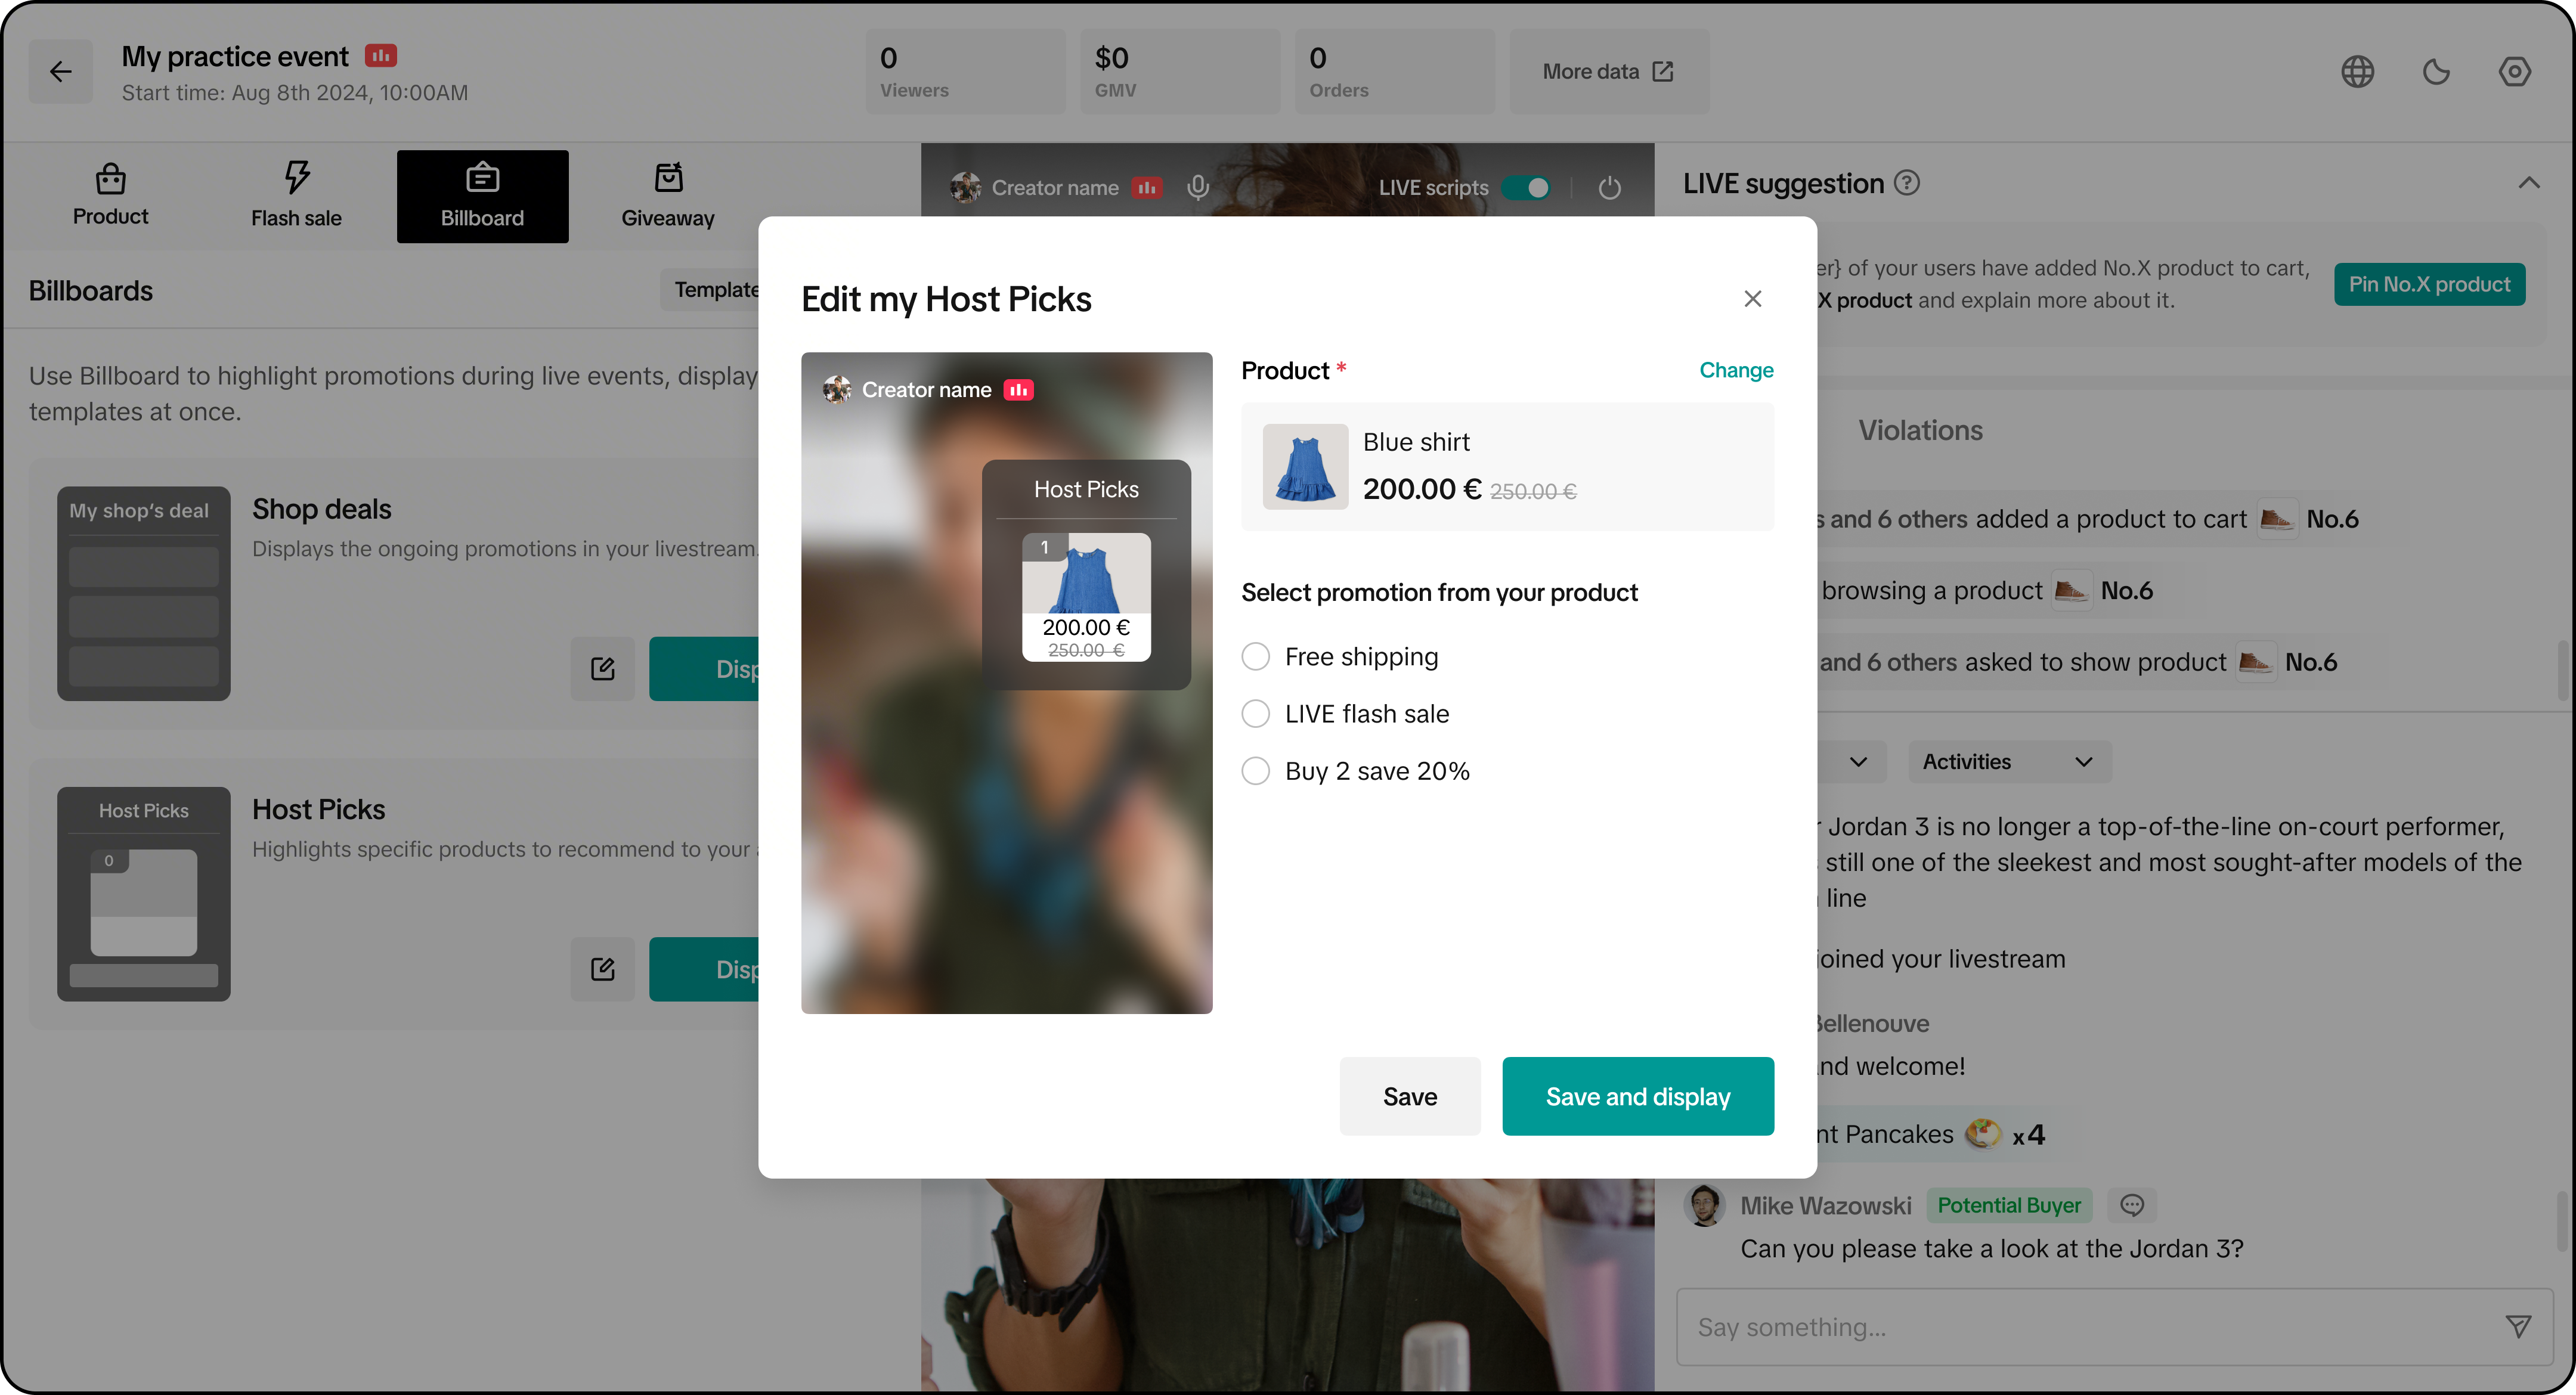Click the microphone icon in live preview
Image resolution: width=2576 pixels, height=1395 pixels.
tap(1198, 187)
